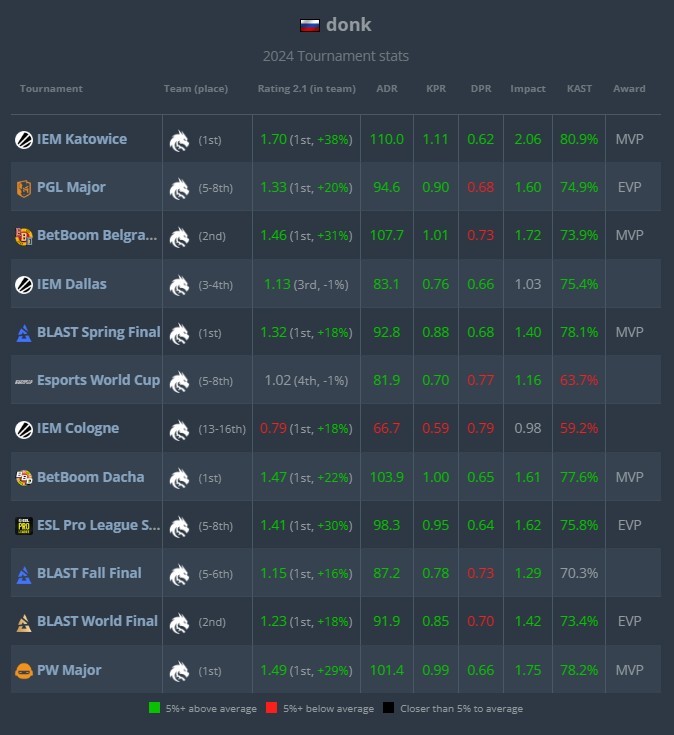Click the 2024 Tournament stats subtitle
This screenshot has width=674, height=735.
coord(336,56)
